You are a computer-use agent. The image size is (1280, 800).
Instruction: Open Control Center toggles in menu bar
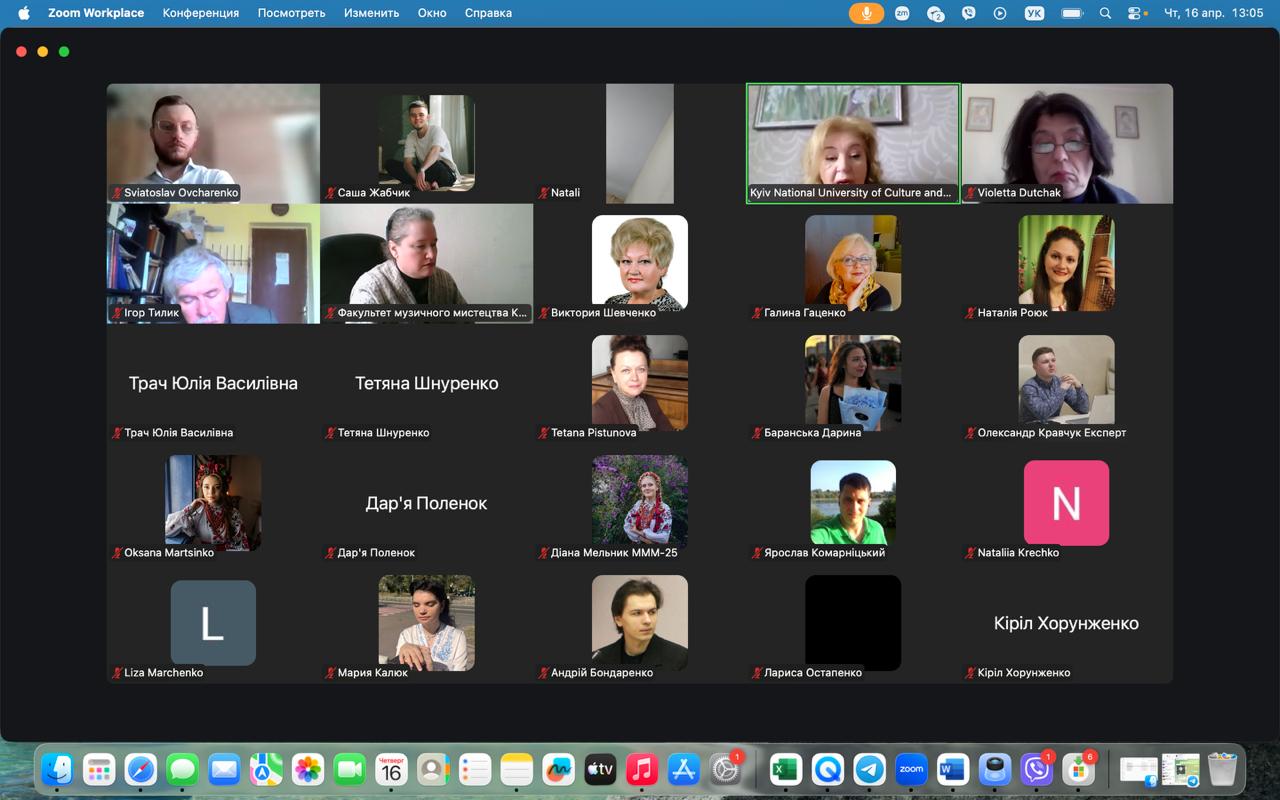click(1136, 13)
